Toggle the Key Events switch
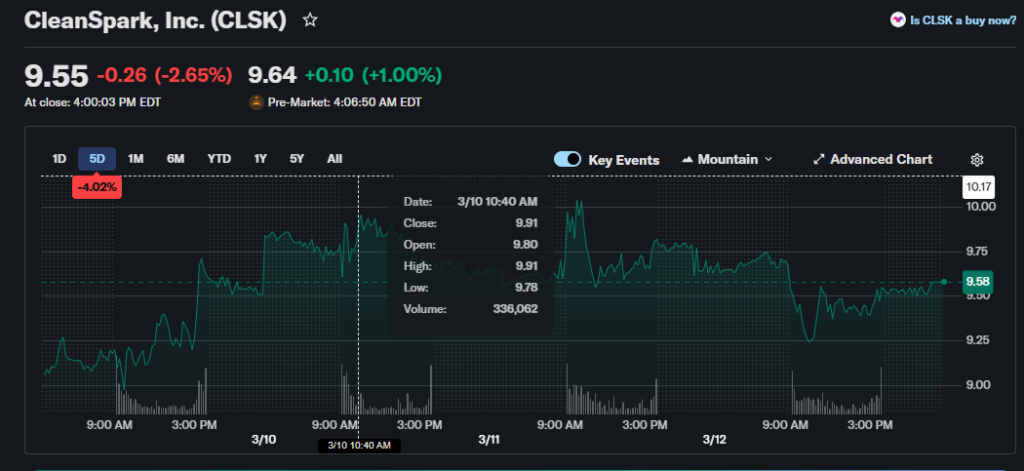Viewport: 1024px width, 471px height. tap(567, 159)
